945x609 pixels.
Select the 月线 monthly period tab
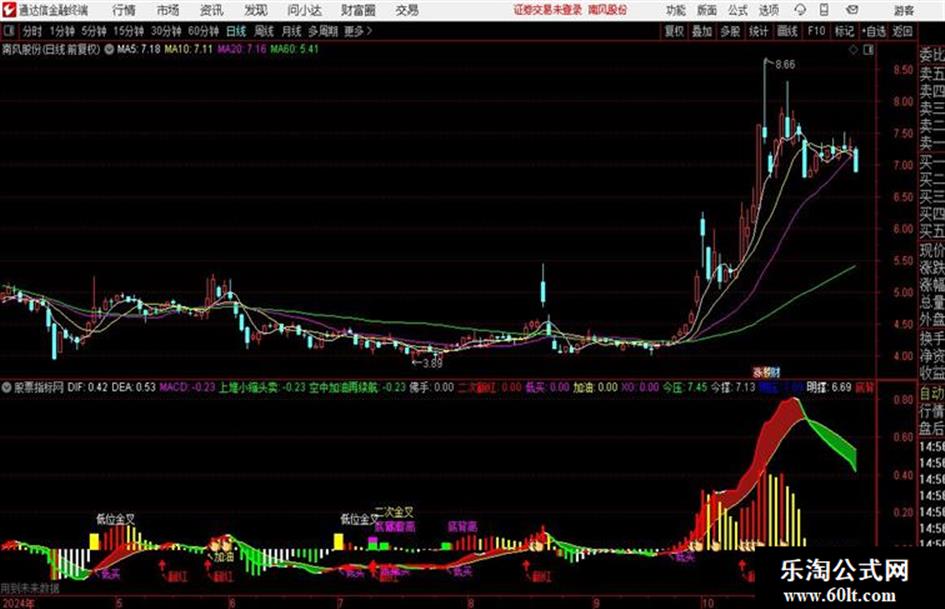[x=292, y=31]
